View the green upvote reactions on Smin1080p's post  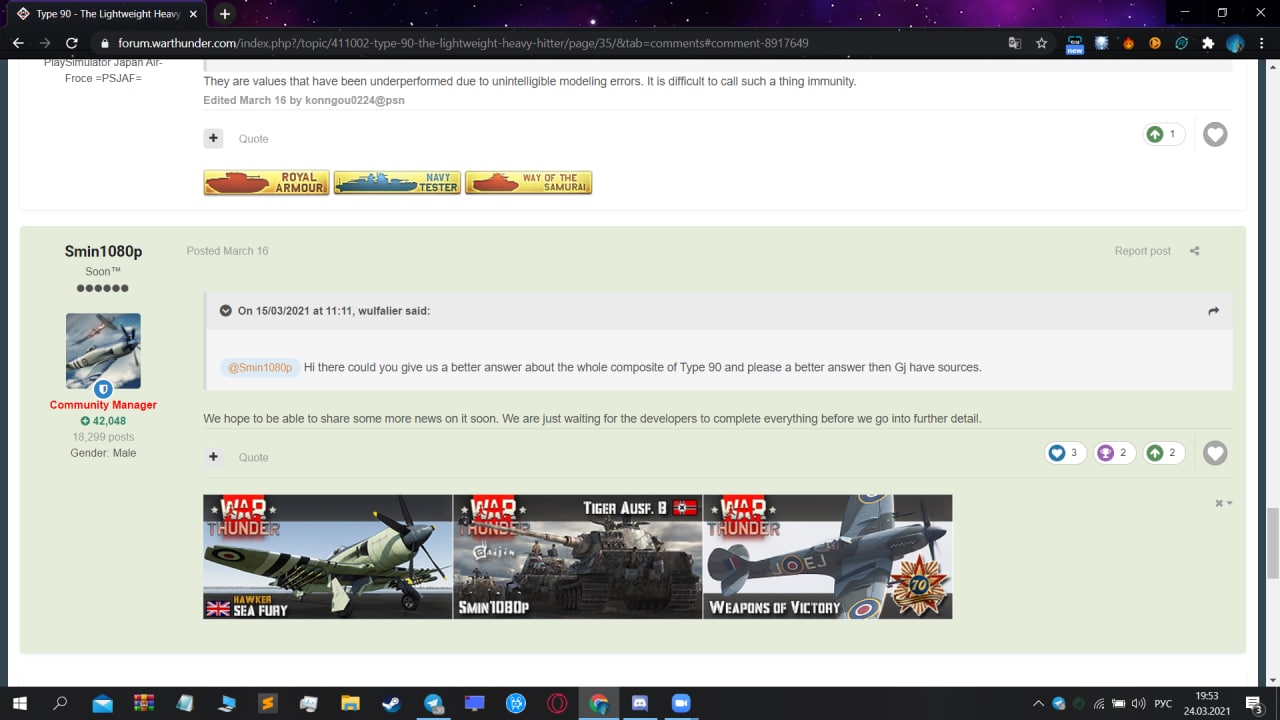[x=1164, y=453]
